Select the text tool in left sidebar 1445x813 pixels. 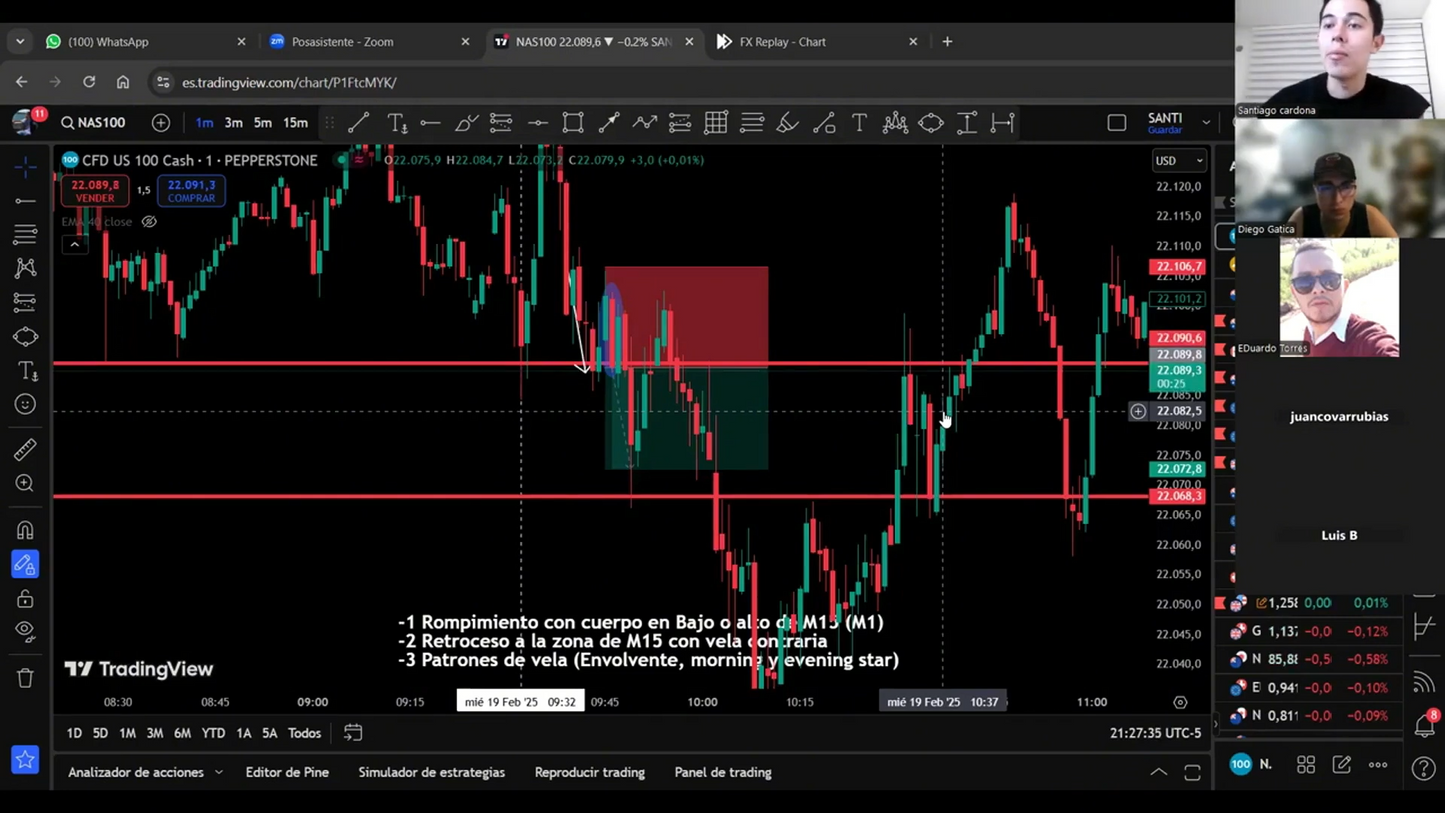coord(27,371)
